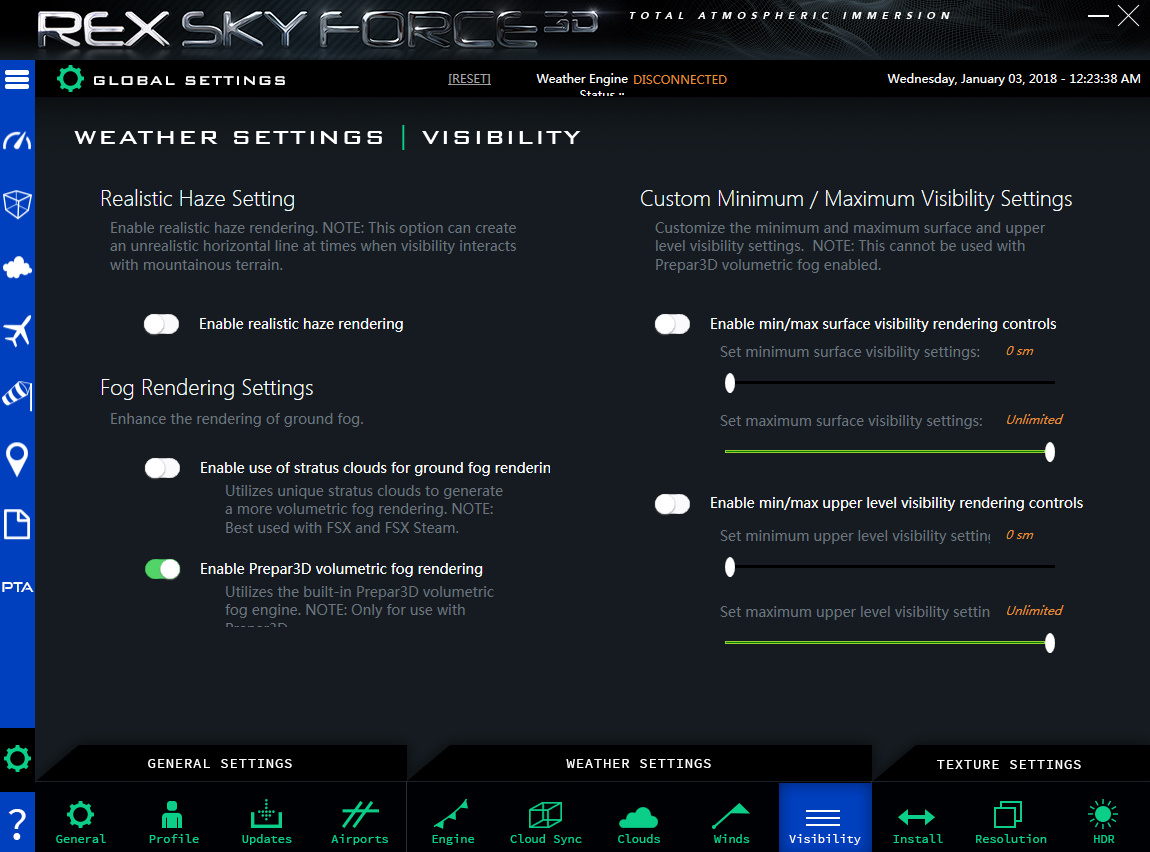Open the HDR settings page
The height and width of the screenshot is (852, 1150).
point(1103,822)
